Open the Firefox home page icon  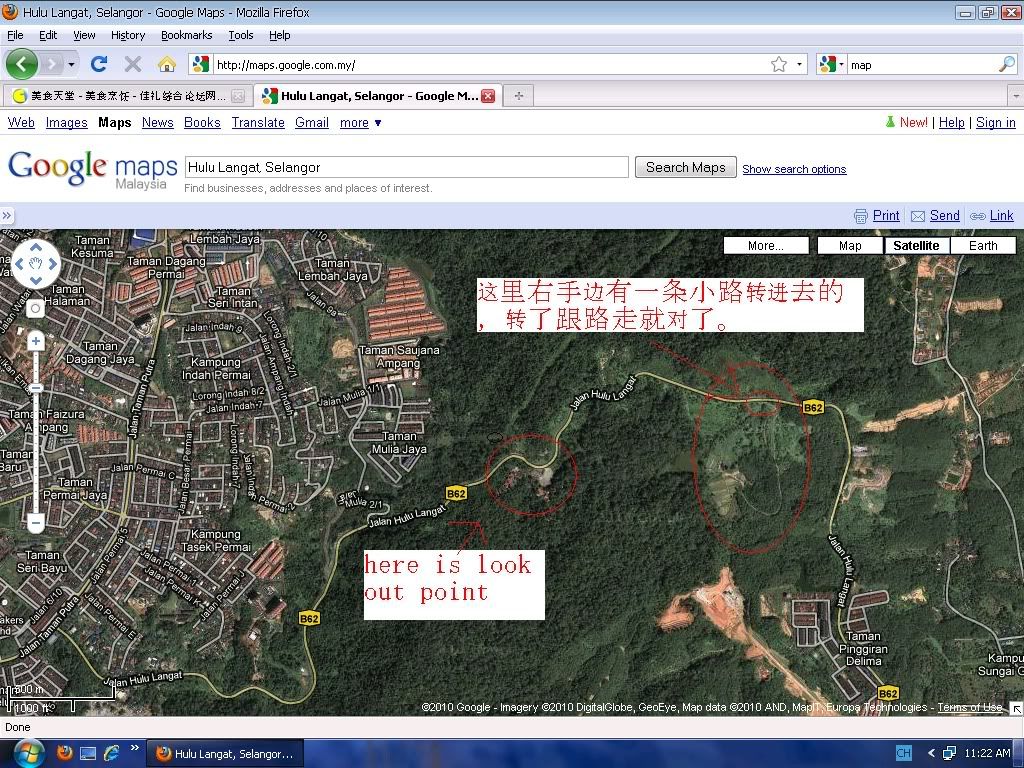167,64
